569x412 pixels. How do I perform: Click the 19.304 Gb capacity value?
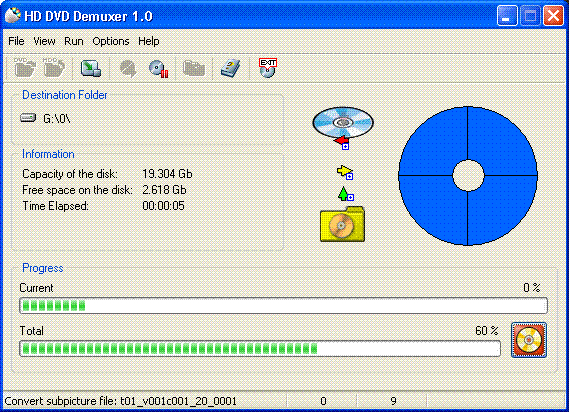pyautogui.click(x=167, y=174)
